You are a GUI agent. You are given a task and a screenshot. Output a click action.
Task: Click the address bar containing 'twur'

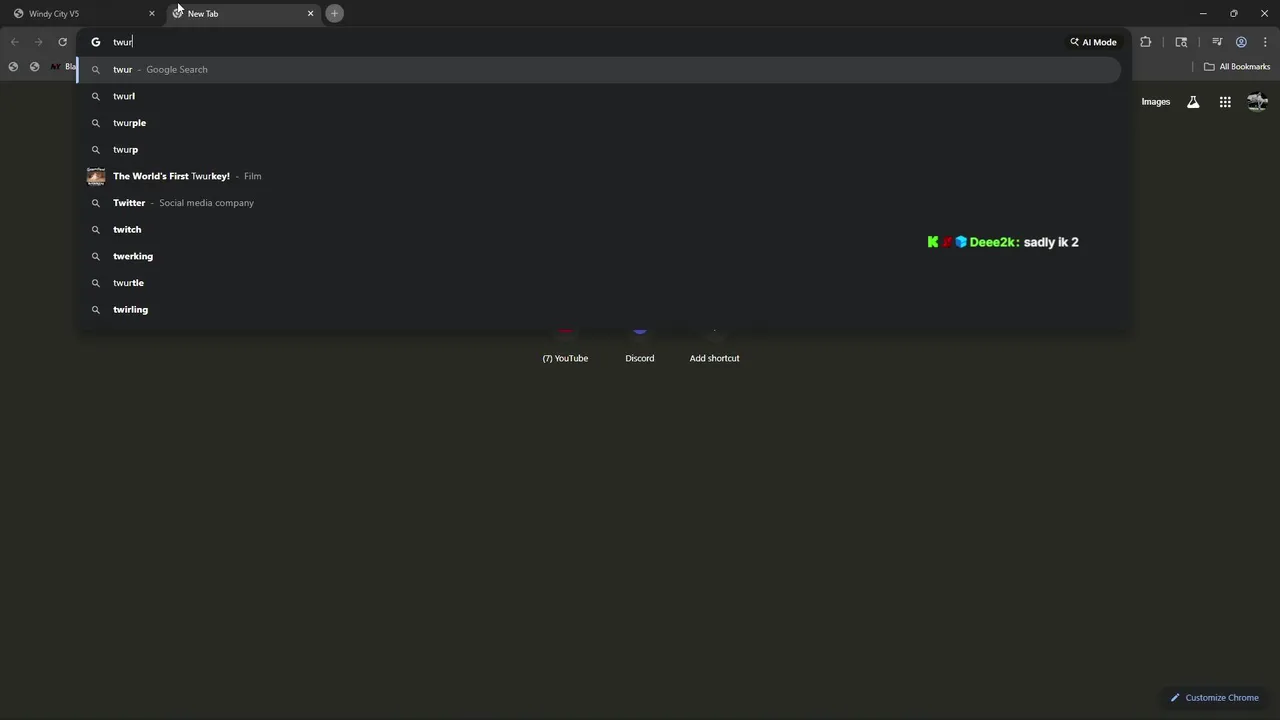(585, 42)
